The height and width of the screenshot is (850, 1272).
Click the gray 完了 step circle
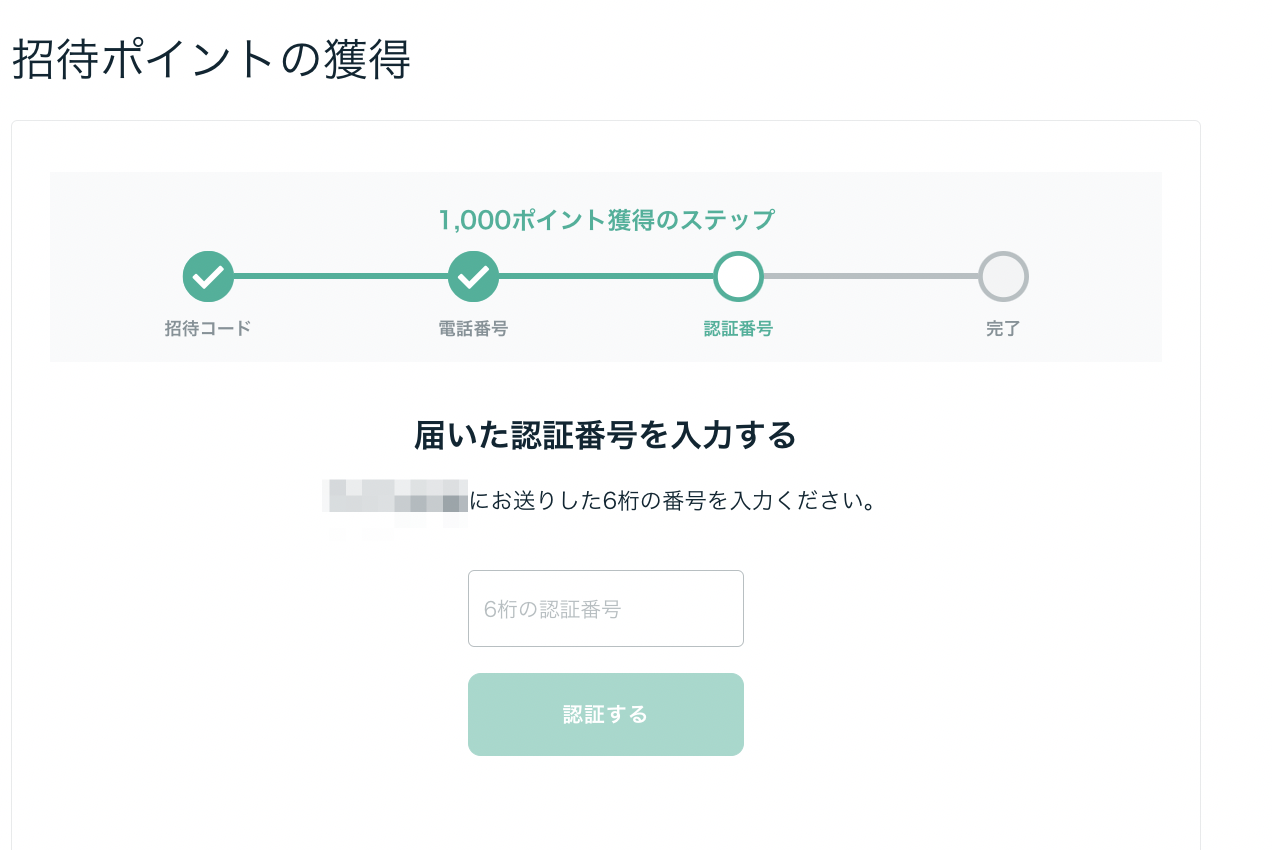(1003, 276)
